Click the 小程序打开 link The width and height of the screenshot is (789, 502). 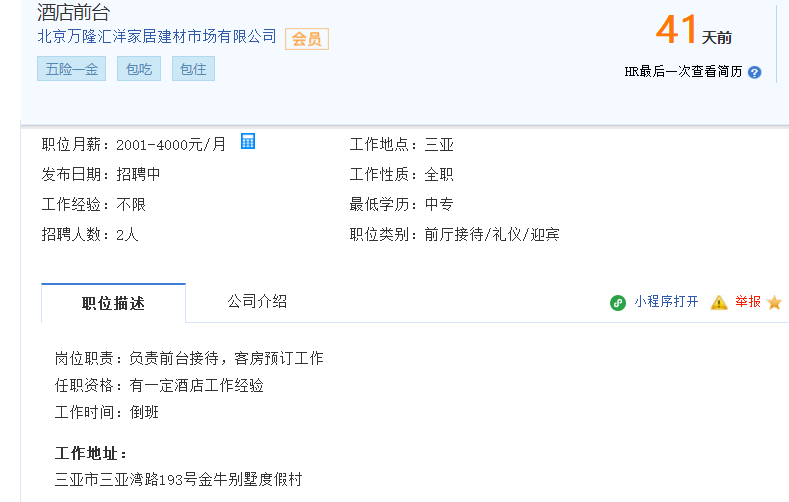click(x=666, y=302)
